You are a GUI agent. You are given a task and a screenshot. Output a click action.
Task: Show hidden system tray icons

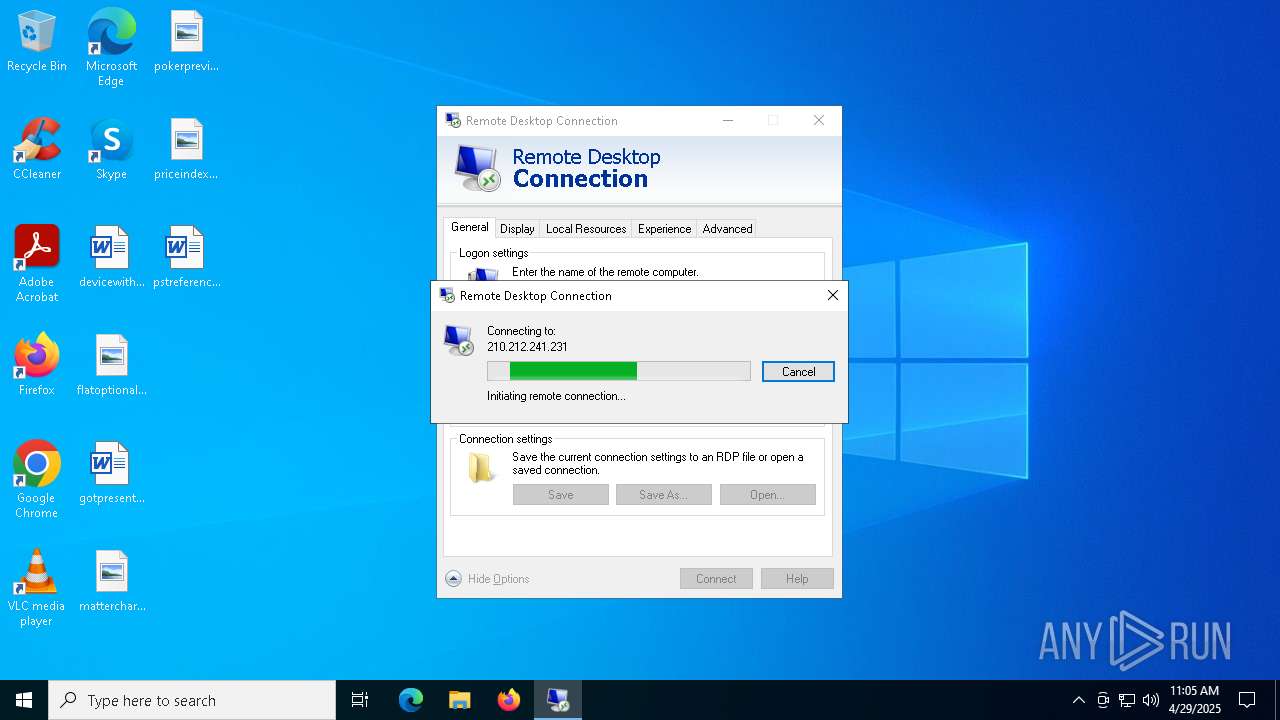click(1078, 700)
